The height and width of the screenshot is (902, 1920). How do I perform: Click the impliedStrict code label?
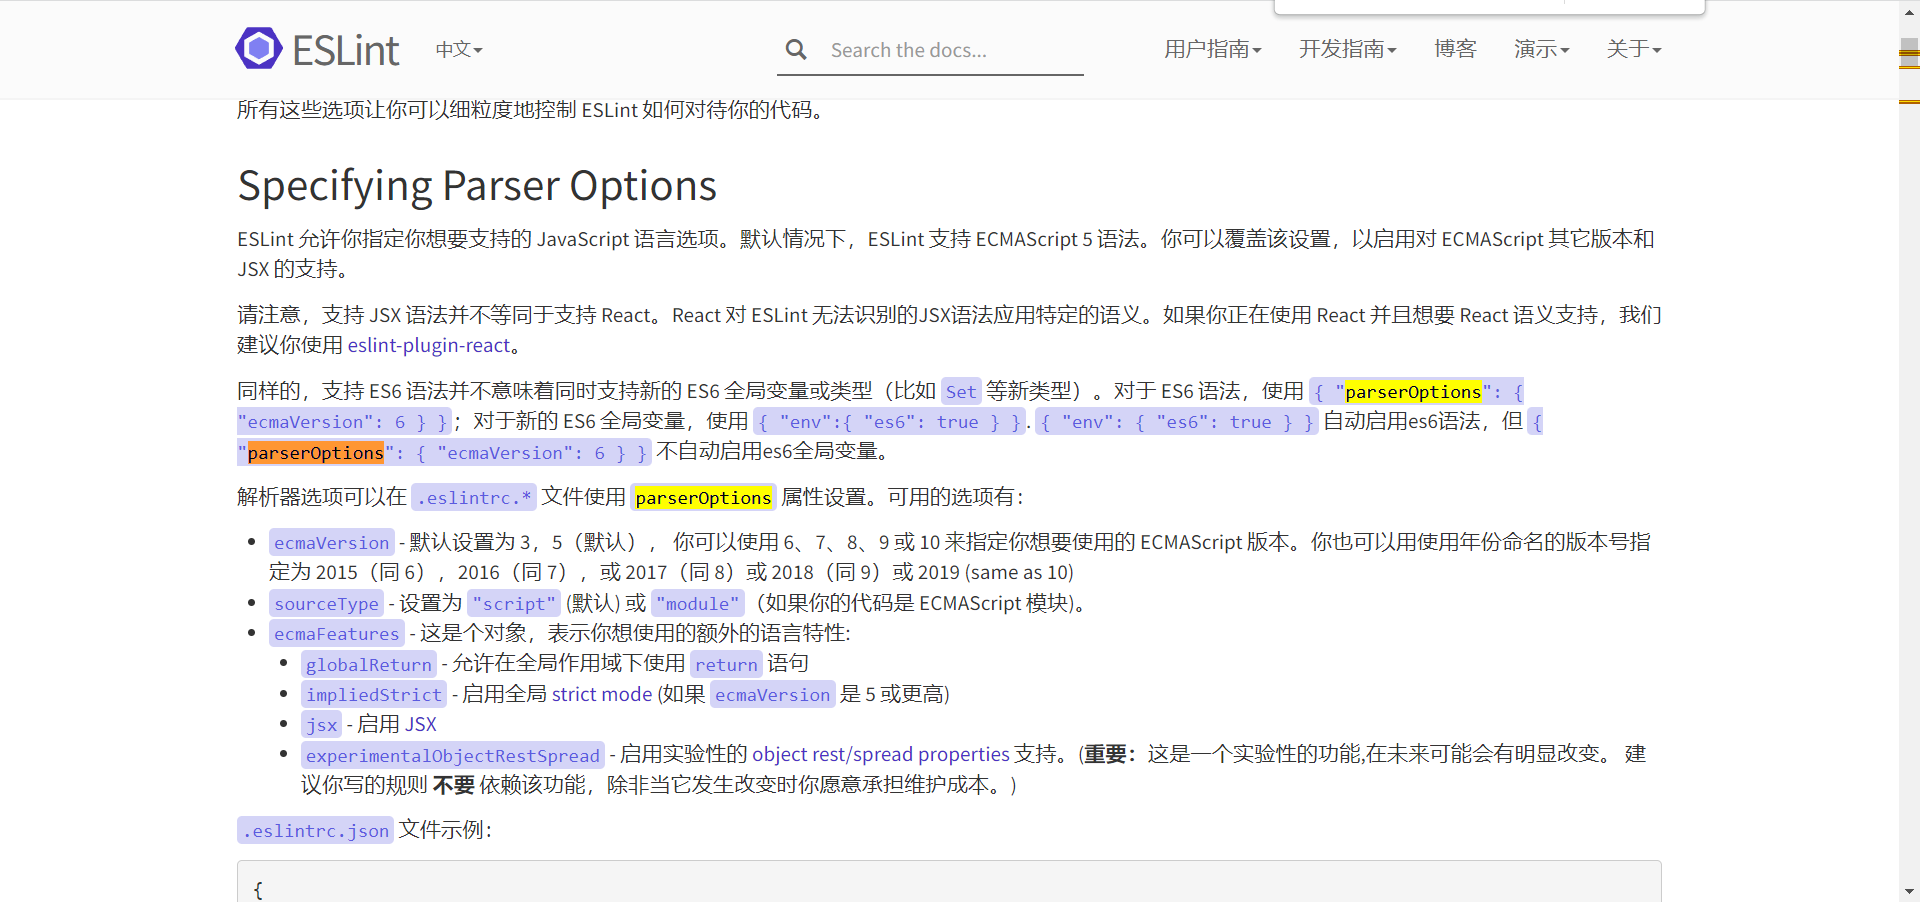373,694
